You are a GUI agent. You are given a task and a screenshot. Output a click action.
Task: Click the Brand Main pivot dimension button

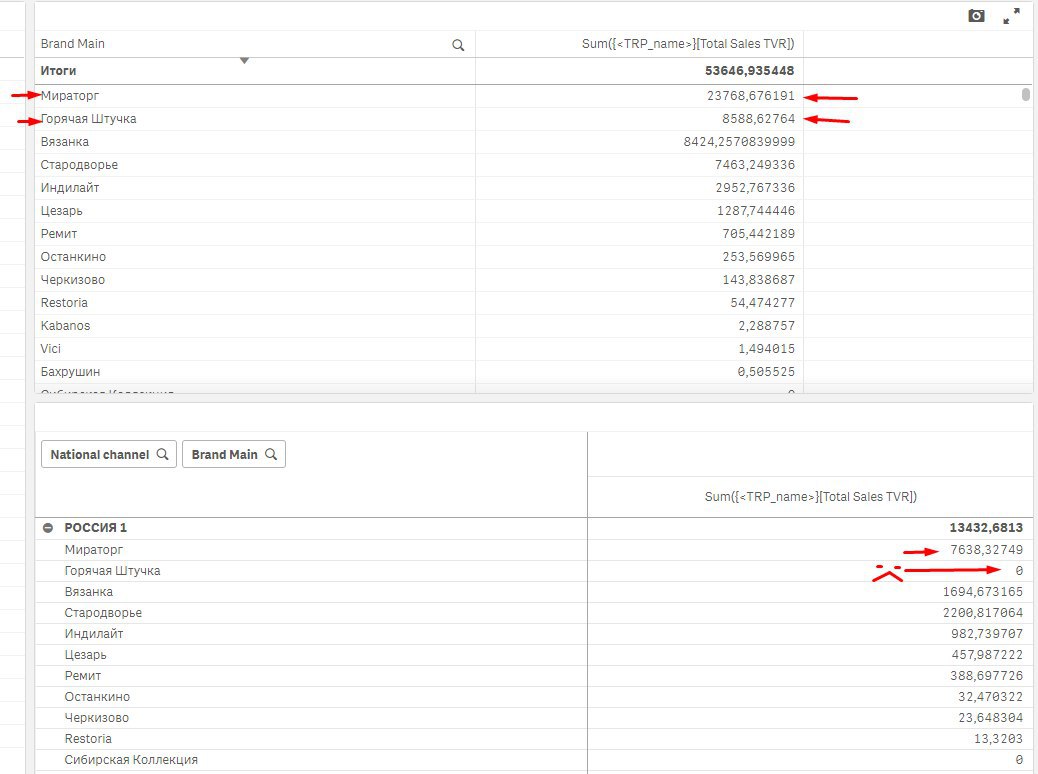pyautogui.click(x=234, y=454)
